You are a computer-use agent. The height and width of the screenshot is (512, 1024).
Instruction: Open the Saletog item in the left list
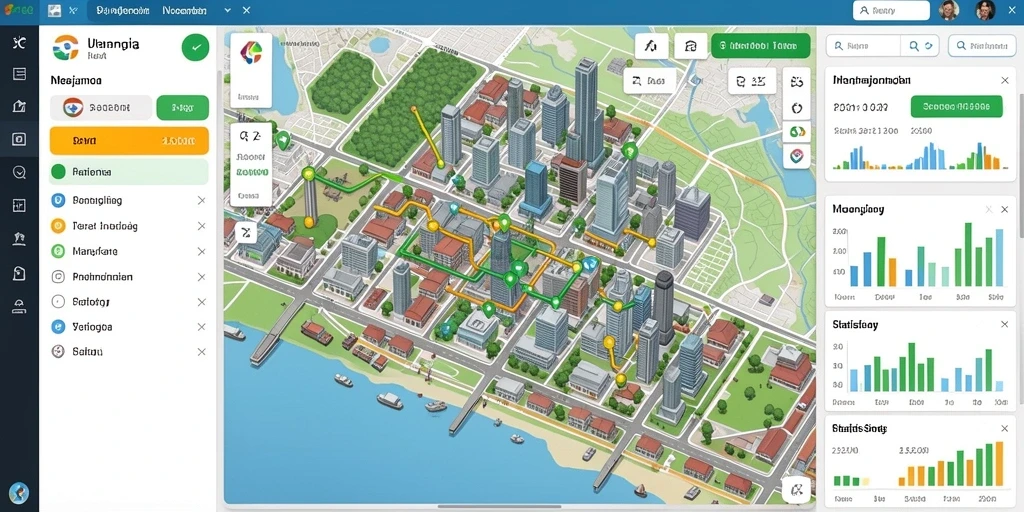click(x=91, y=302)
